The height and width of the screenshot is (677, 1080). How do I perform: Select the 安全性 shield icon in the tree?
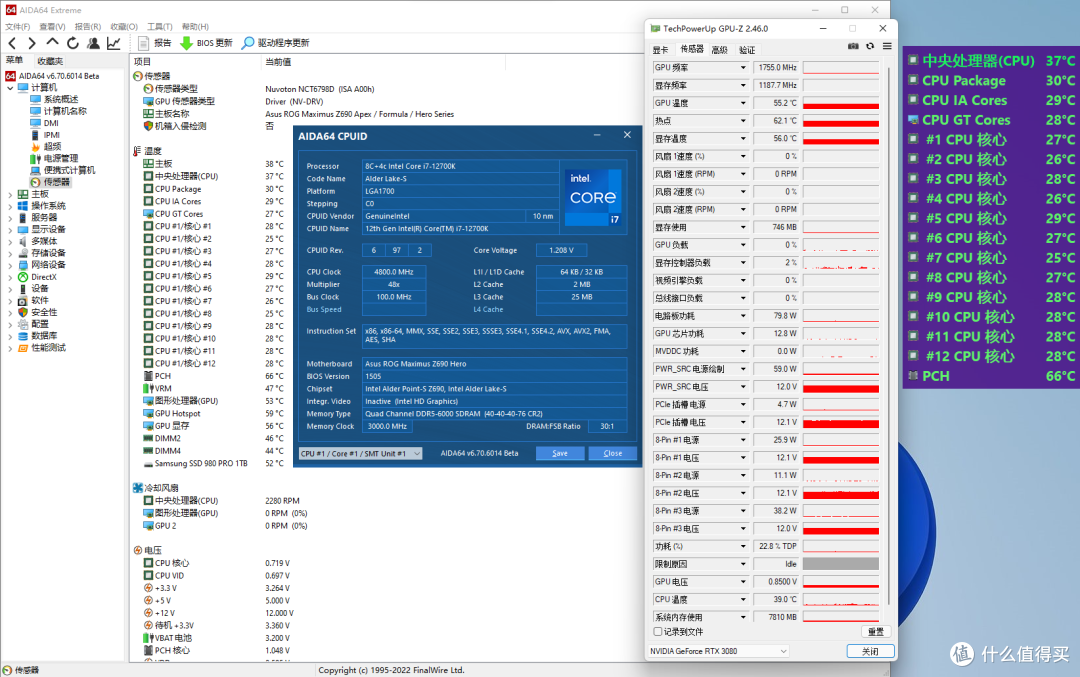(x=23, y=312)
